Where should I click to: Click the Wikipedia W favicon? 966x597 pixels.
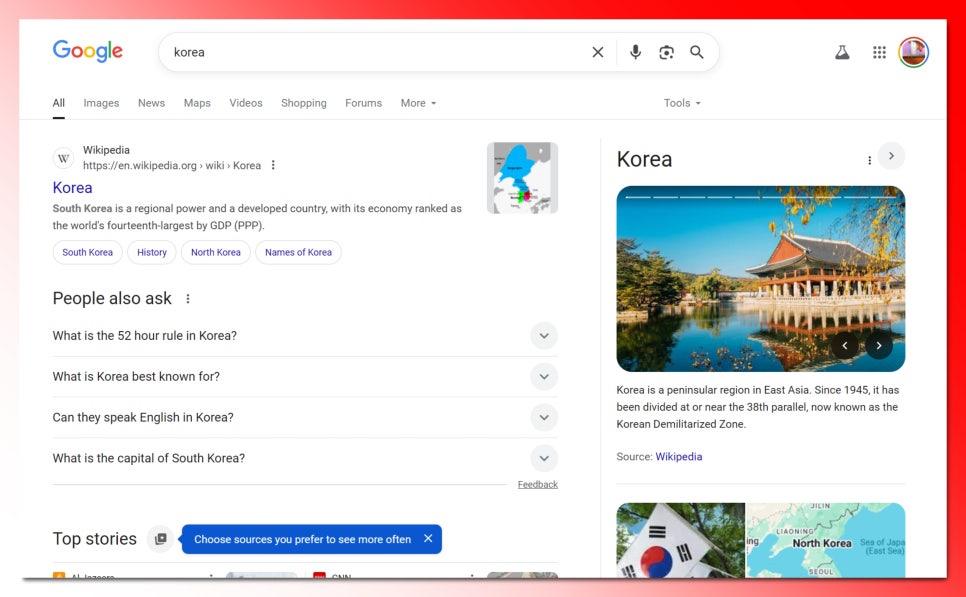(63, 158)
